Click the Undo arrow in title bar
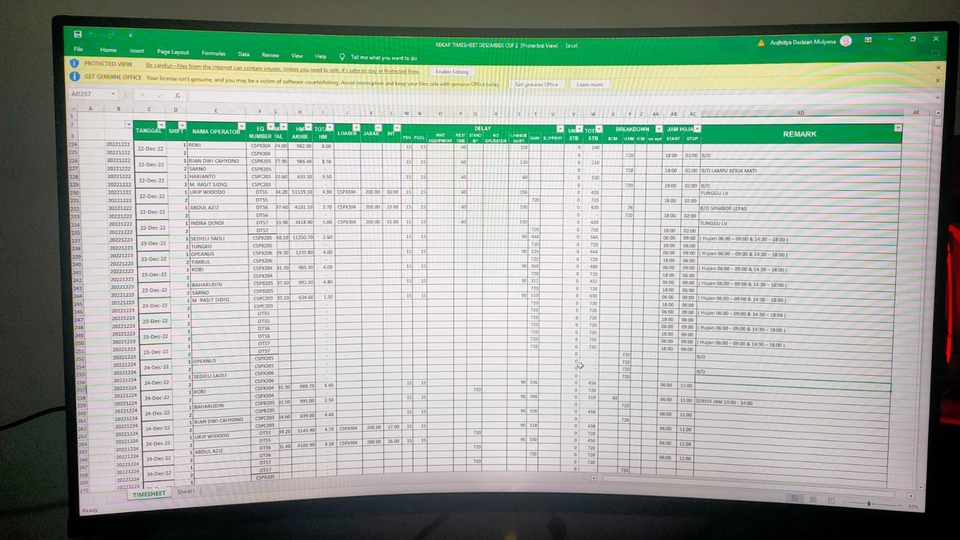Viewport: 960px width, 540px height. pos(93,35)
